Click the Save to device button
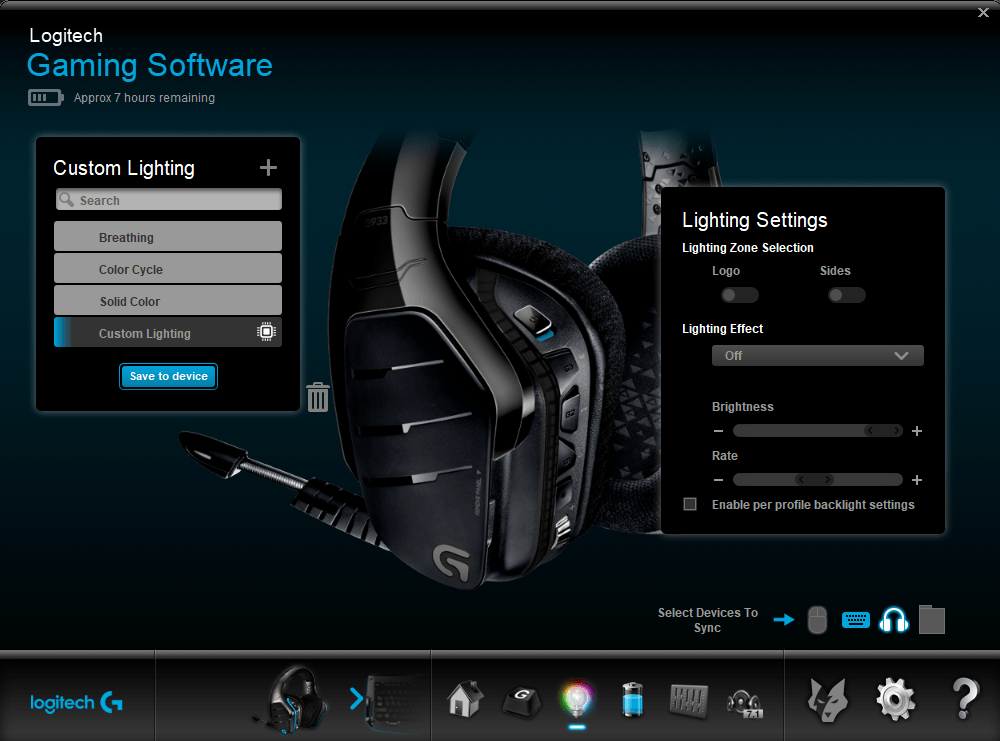 (168, 376)
